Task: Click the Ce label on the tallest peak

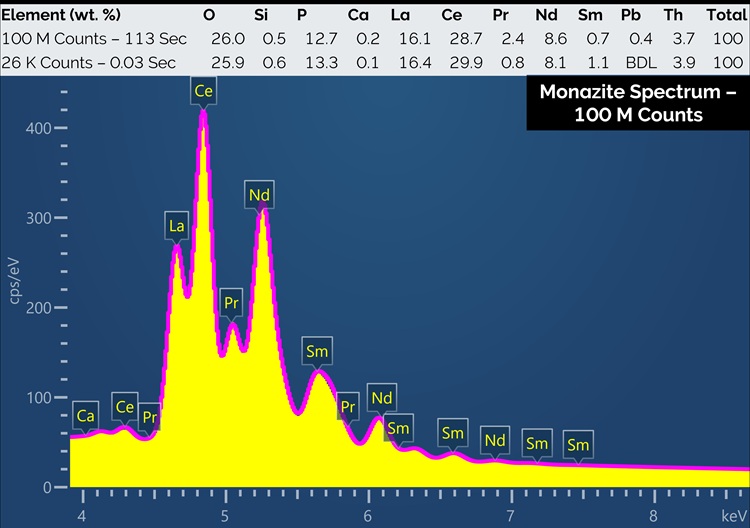Action: click(x=204, y=91)
